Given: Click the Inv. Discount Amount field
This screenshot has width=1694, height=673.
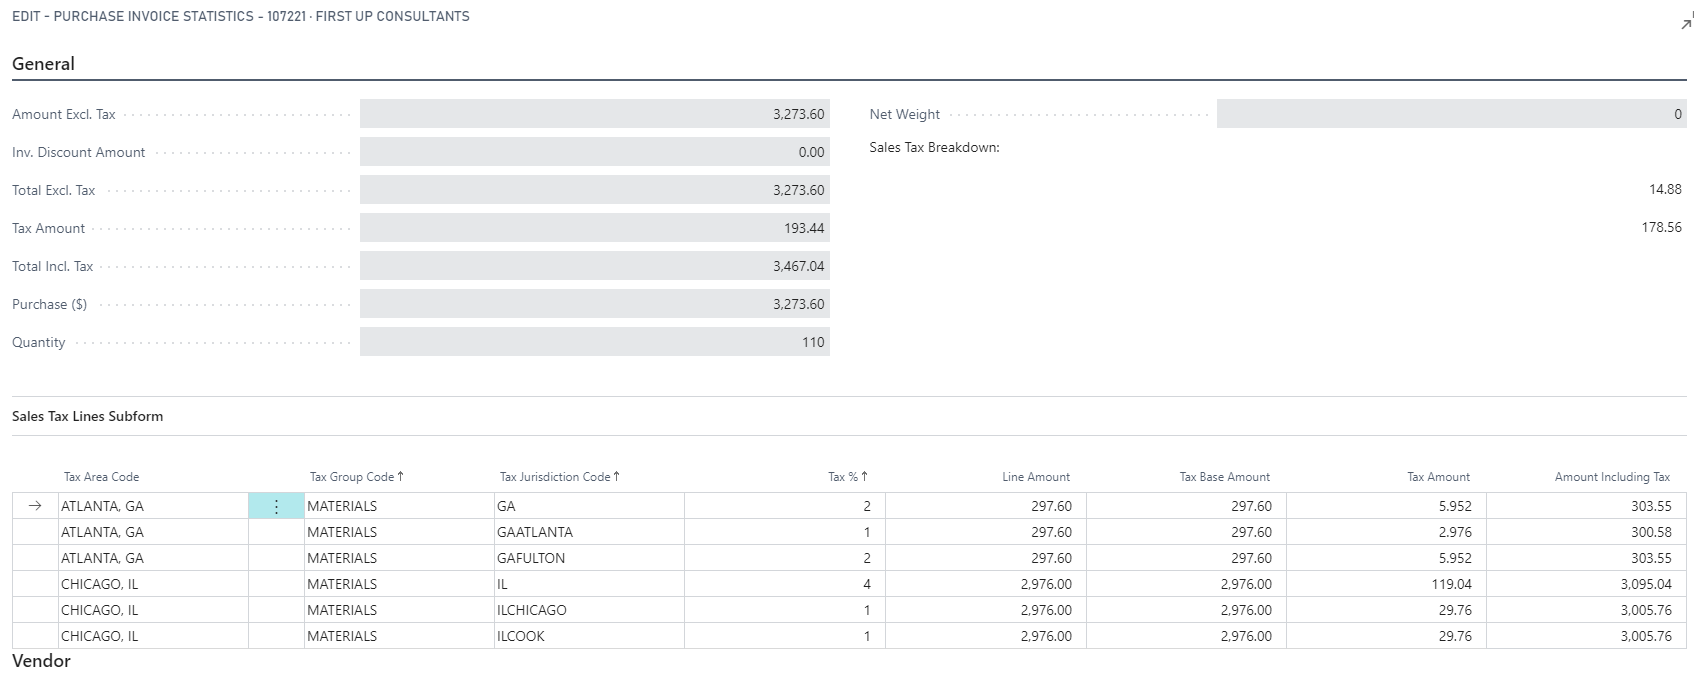Looking at the screenshot, I should click(x=595, y=152).
